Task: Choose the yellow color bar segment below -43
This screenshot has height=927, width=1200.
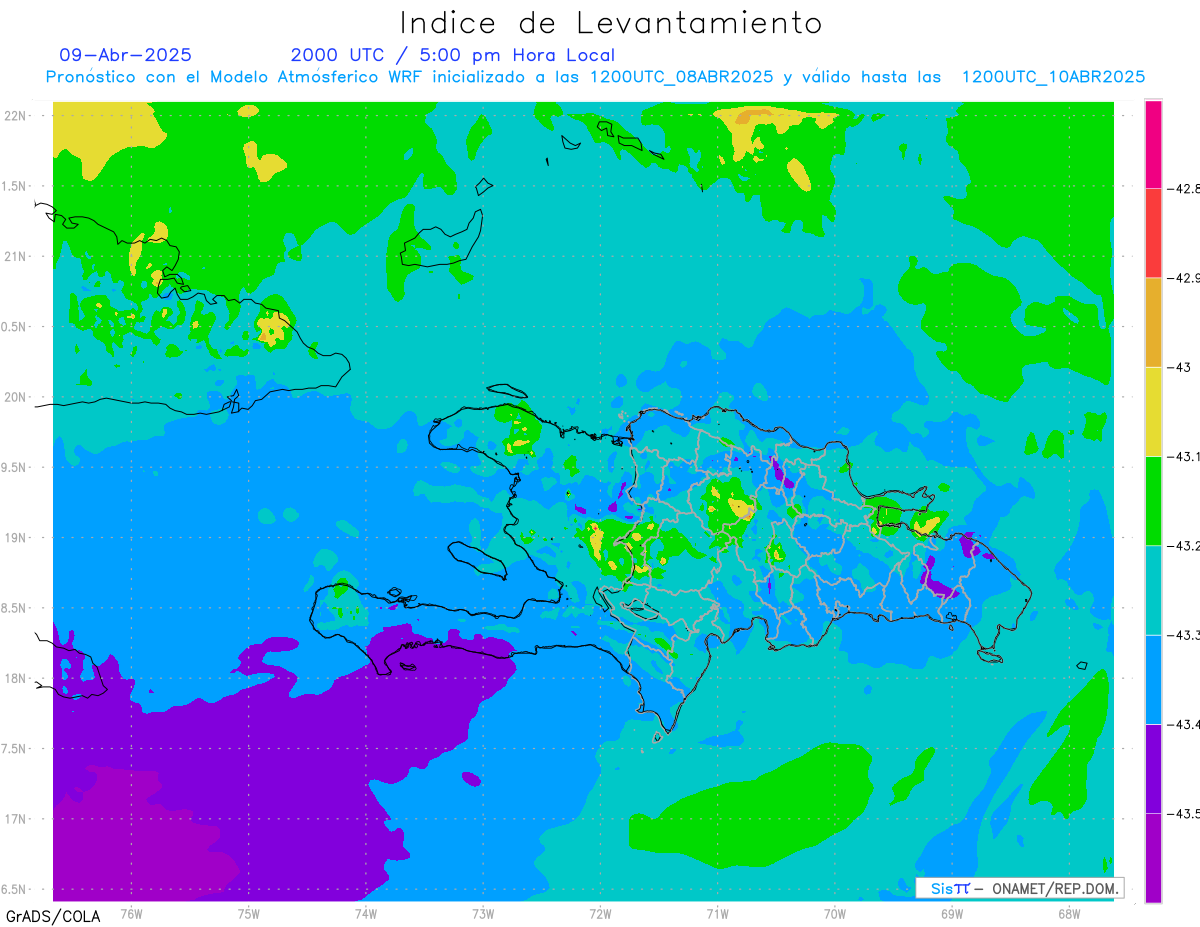Action: coord(1153,411)
